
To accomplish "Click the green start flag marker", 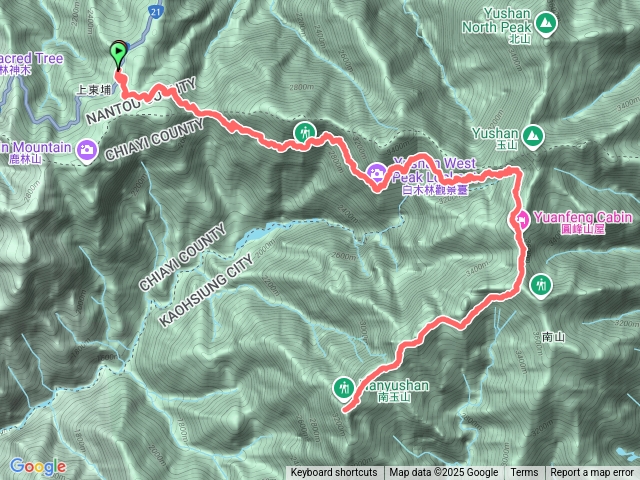I will (x=118, y=54).
